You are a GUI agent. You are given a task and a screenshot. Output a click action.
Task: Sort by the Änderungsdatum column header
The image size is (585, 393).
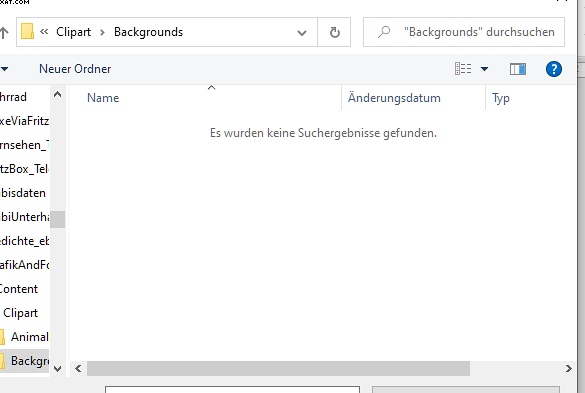[394, 98]
